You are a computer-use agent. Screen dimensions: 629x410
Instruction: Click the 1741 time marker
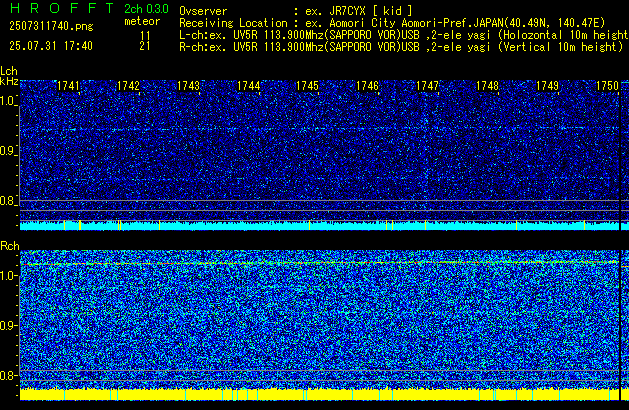69,86
